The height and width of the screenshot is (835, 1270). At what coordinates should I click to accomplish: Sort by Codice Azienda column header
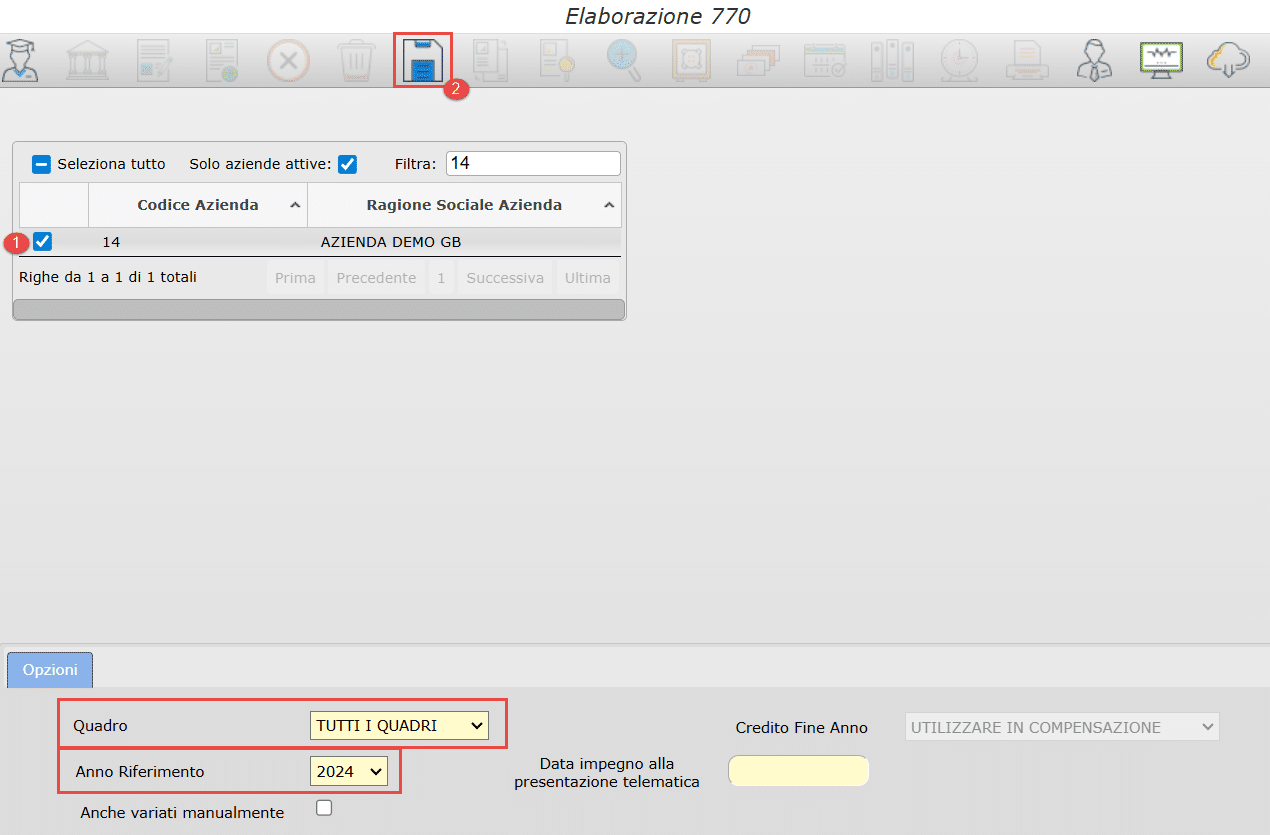pos(198,205)
